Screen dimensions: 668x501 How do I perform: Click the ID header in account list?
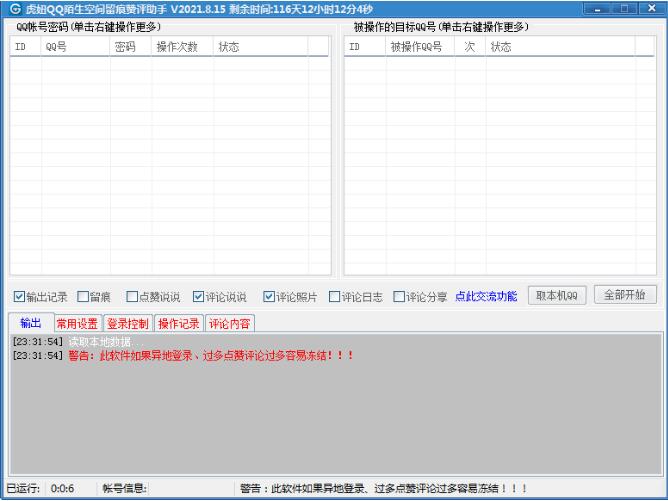click(x=26, y=46)
